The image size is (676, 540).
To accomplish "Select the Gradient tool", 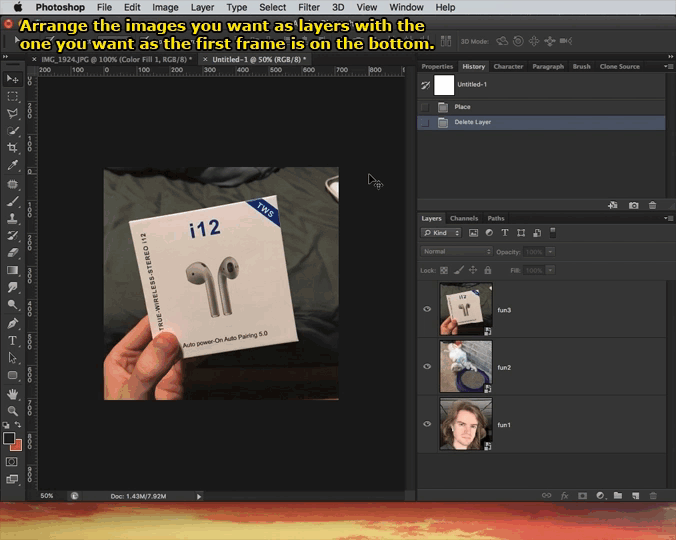I will pyautogui.click(x=12, y=270).
